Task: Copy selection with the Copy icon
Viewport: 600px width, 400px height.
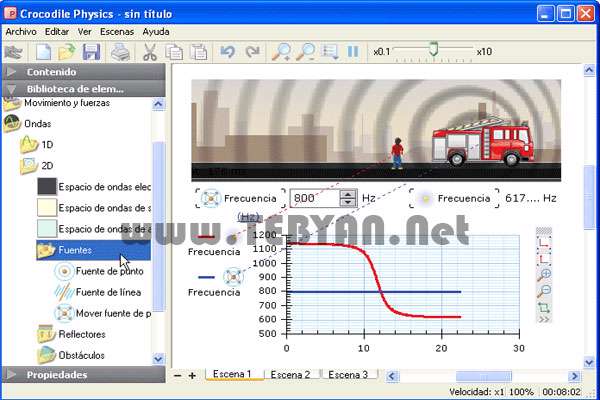Action: (174, 52)
